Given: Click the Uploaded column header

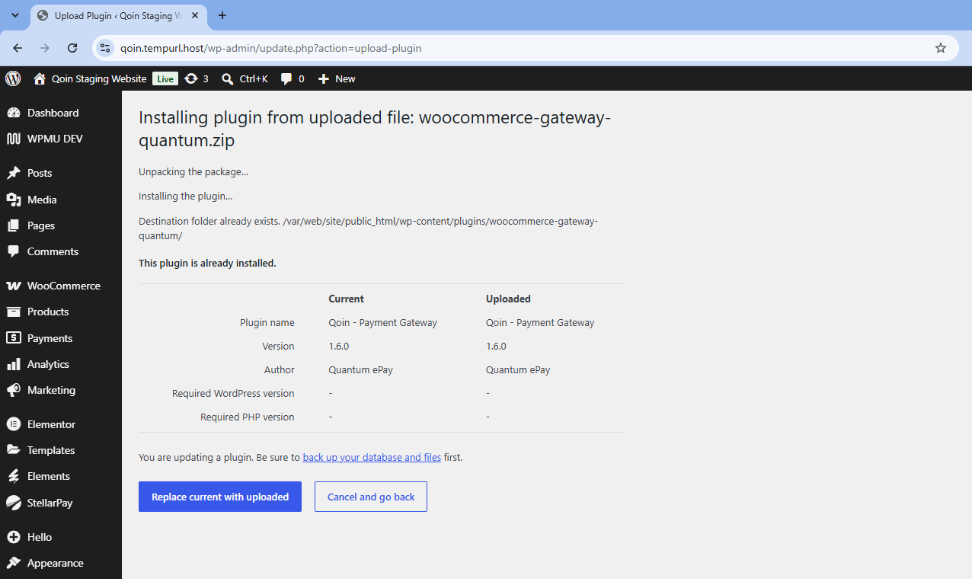Looking at the screenshot, I should [508, 299].
